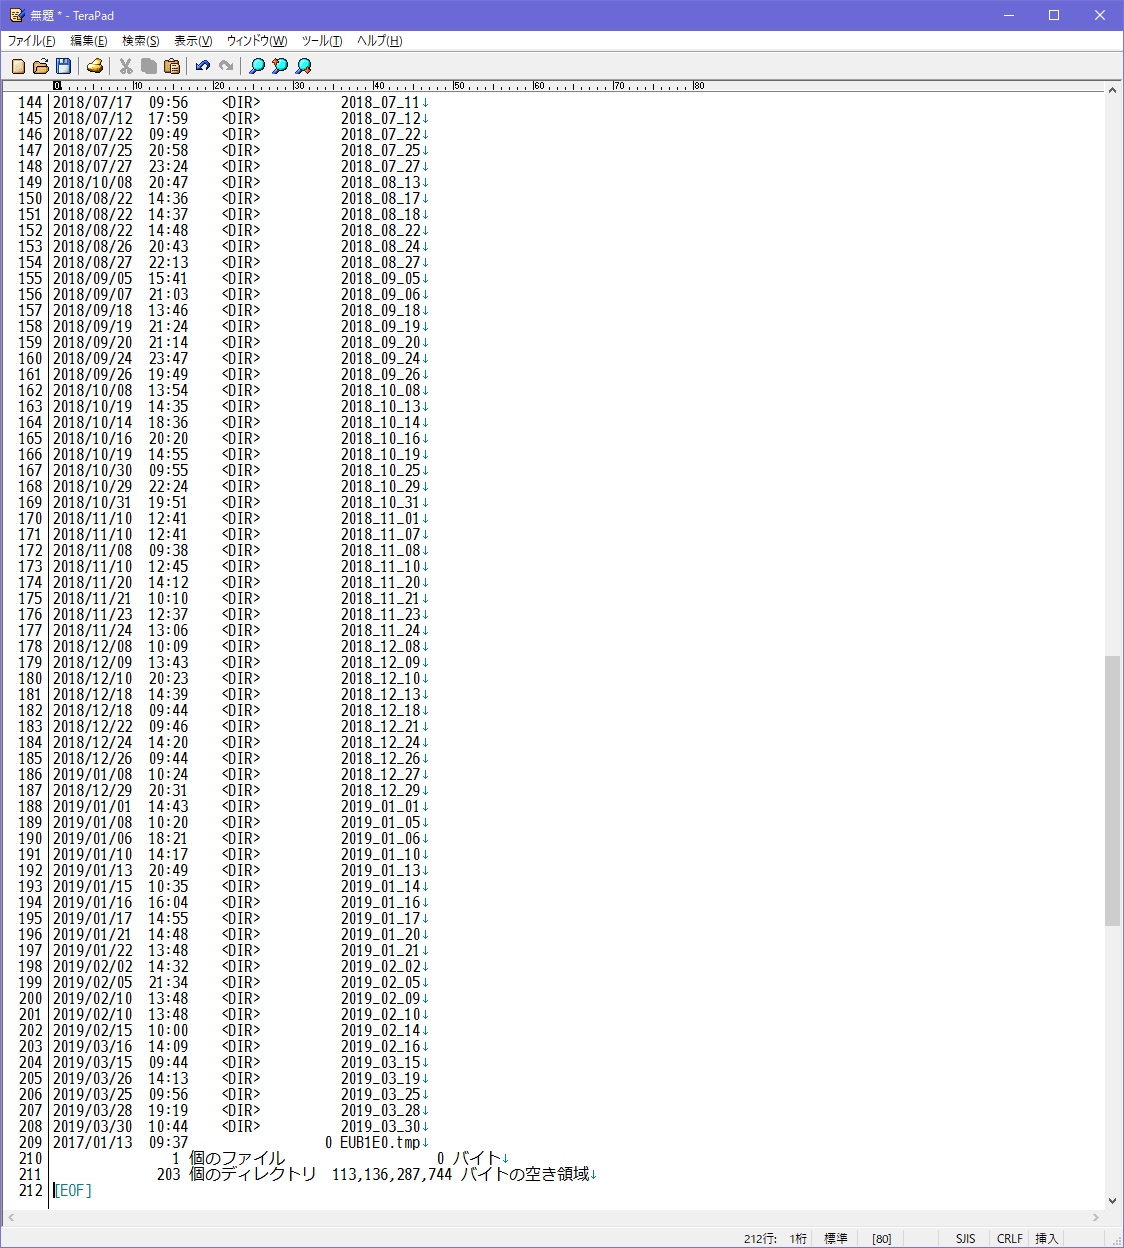The height and width of the screenshot is (1248, 1124).
Task: Cut selection with the scissors icon
Action: pos(126,66)
